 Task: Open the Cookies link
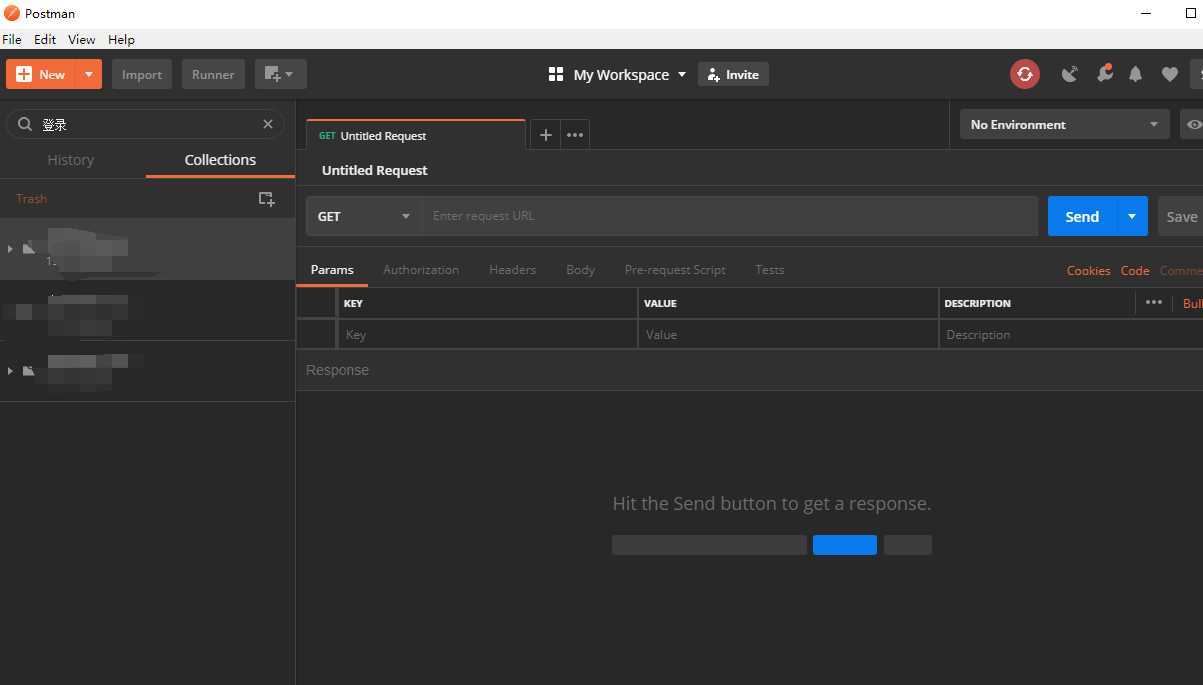coord(1088,270)
